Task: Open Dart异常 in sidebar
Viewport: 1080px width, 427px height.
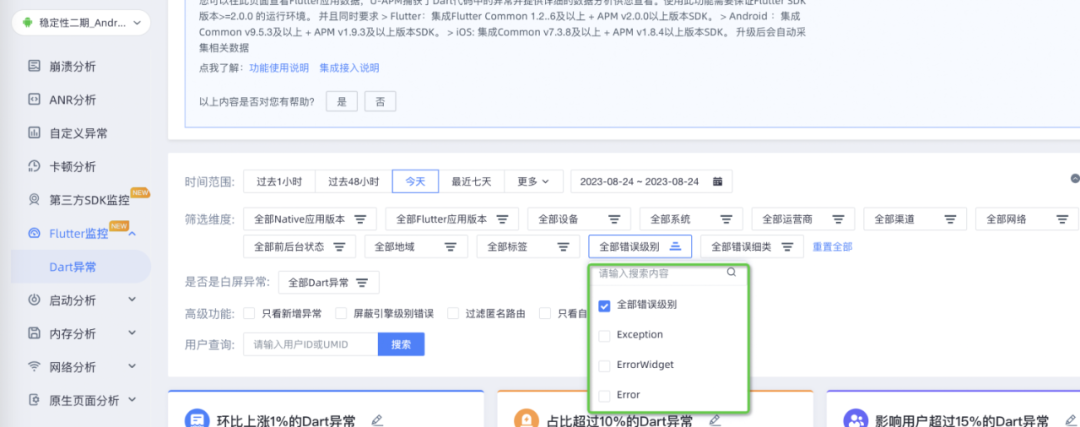Action: pyautogui.click(x=81, y=267)
